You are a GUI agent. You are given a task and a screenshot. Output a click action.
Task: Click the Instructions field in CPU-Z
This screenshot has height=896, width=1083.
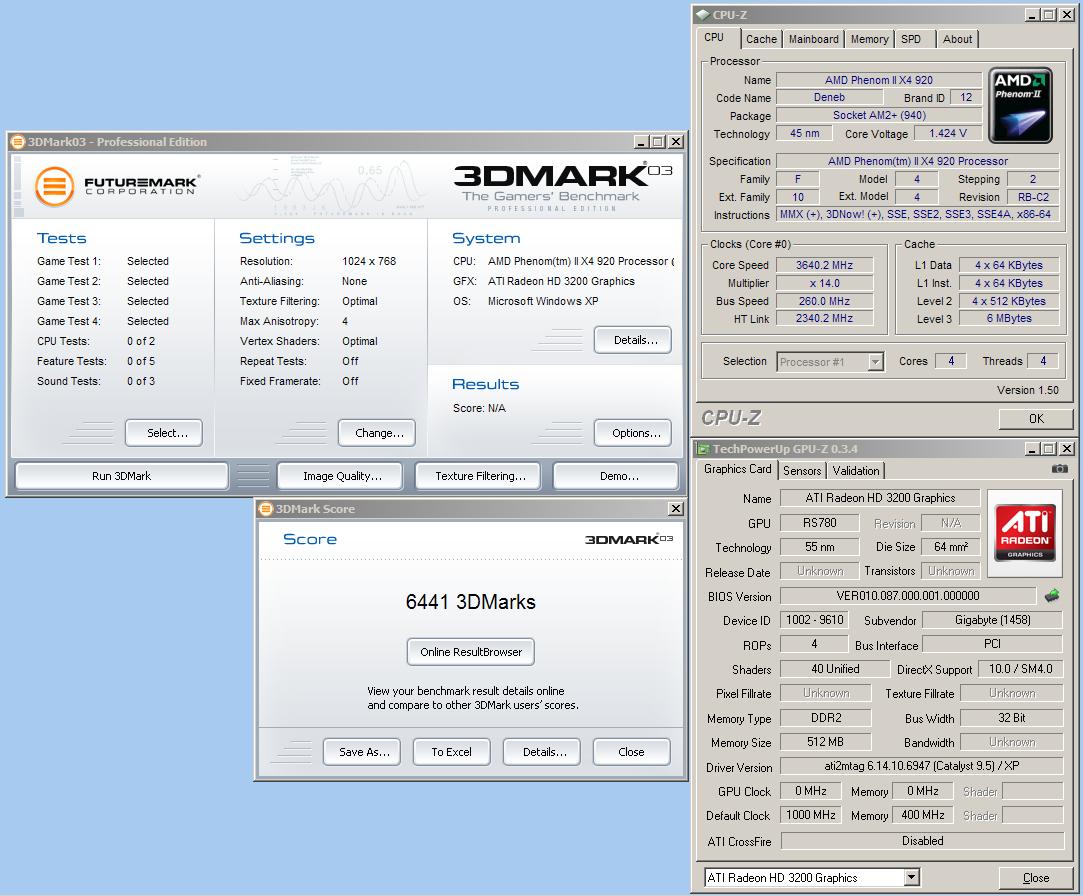click(915, 214)
